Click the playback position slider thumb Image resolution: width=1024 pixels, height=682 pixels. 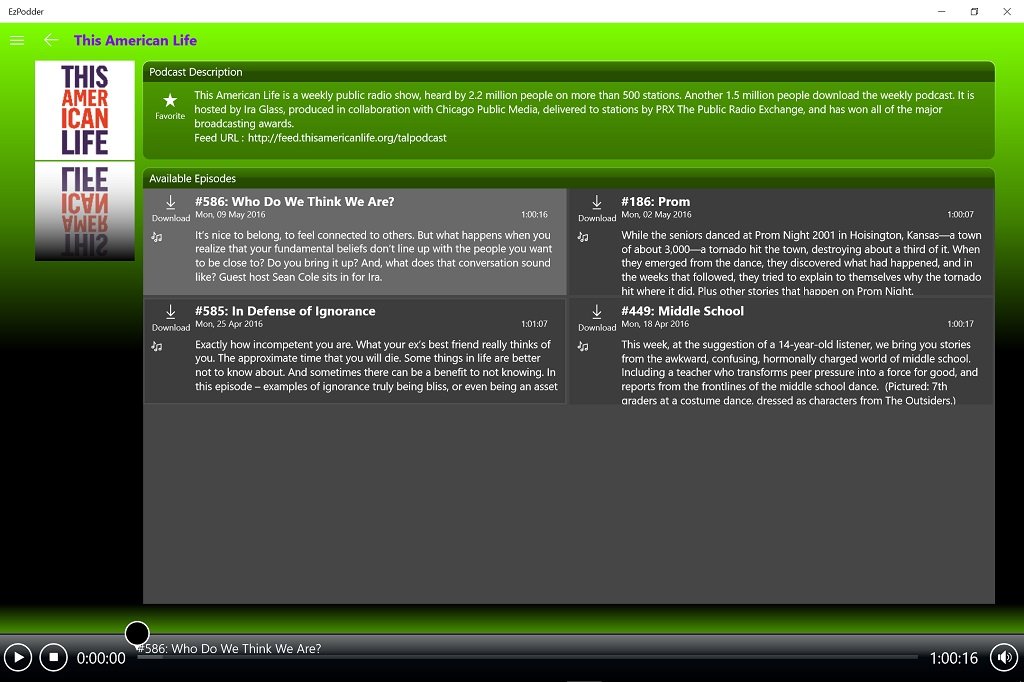click(x=137, y=633)
